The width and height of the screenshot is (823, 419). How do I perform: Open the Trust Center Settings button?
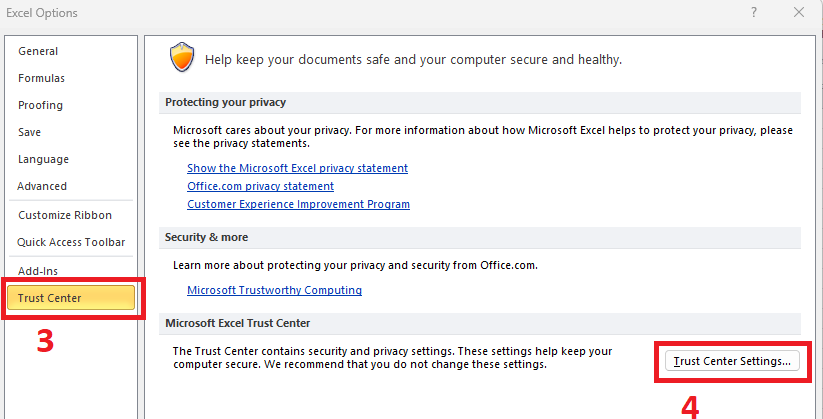click(x=732, y=361)
